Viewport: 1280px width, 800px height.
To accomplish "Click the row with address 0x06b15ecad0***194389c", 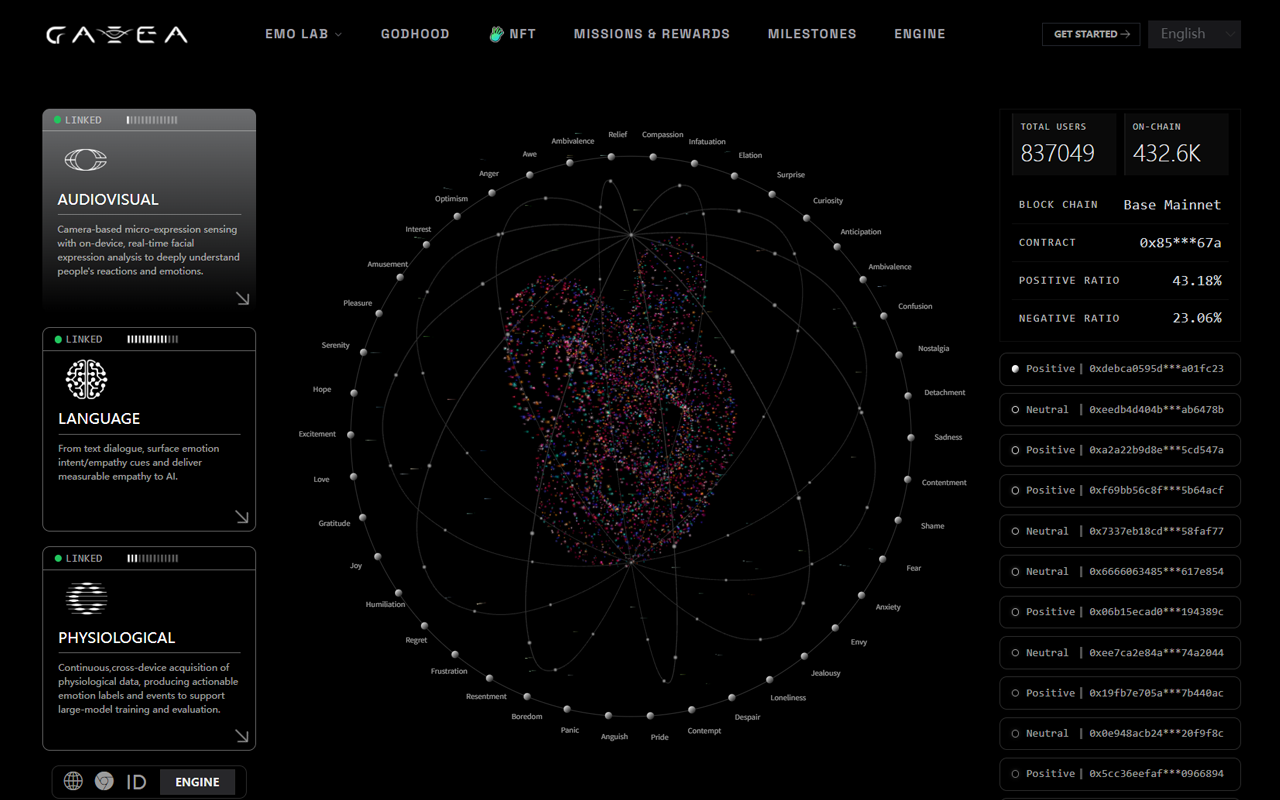I will click(1120, 612).
